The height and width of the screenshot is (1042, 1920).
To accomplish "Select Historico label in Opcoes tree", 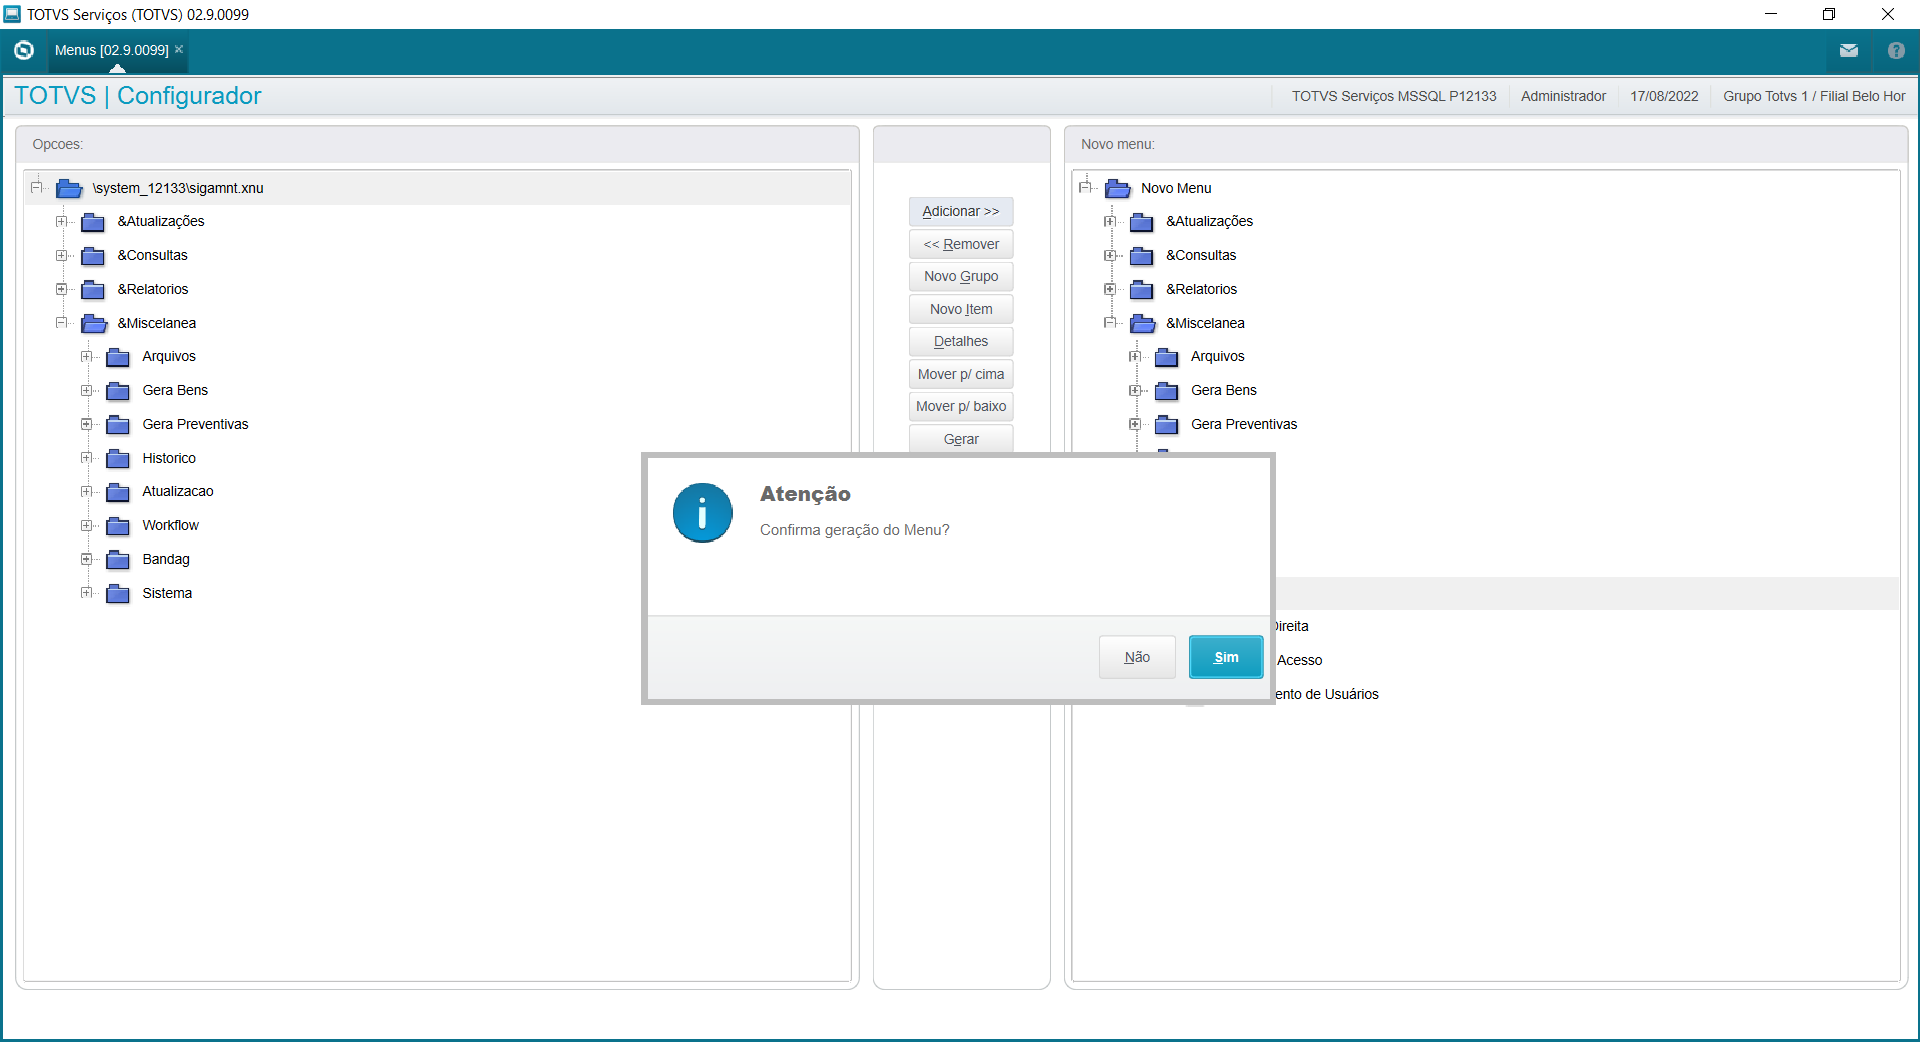I will tap(169, 458).
